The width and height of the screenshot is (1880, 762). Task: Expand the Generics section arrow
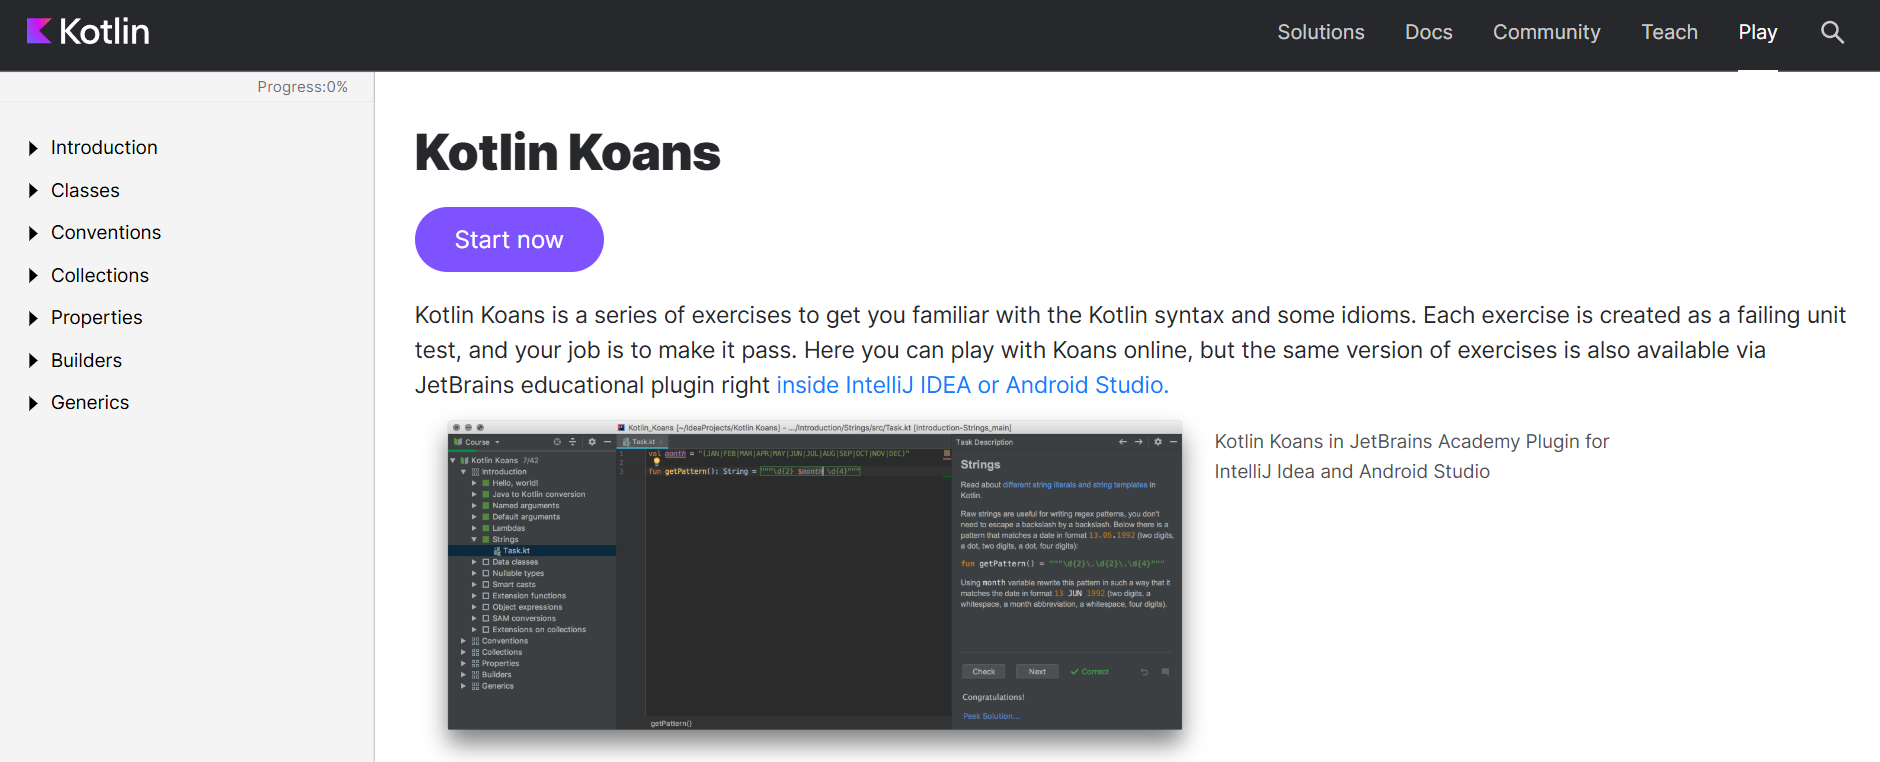pos(33,403)
